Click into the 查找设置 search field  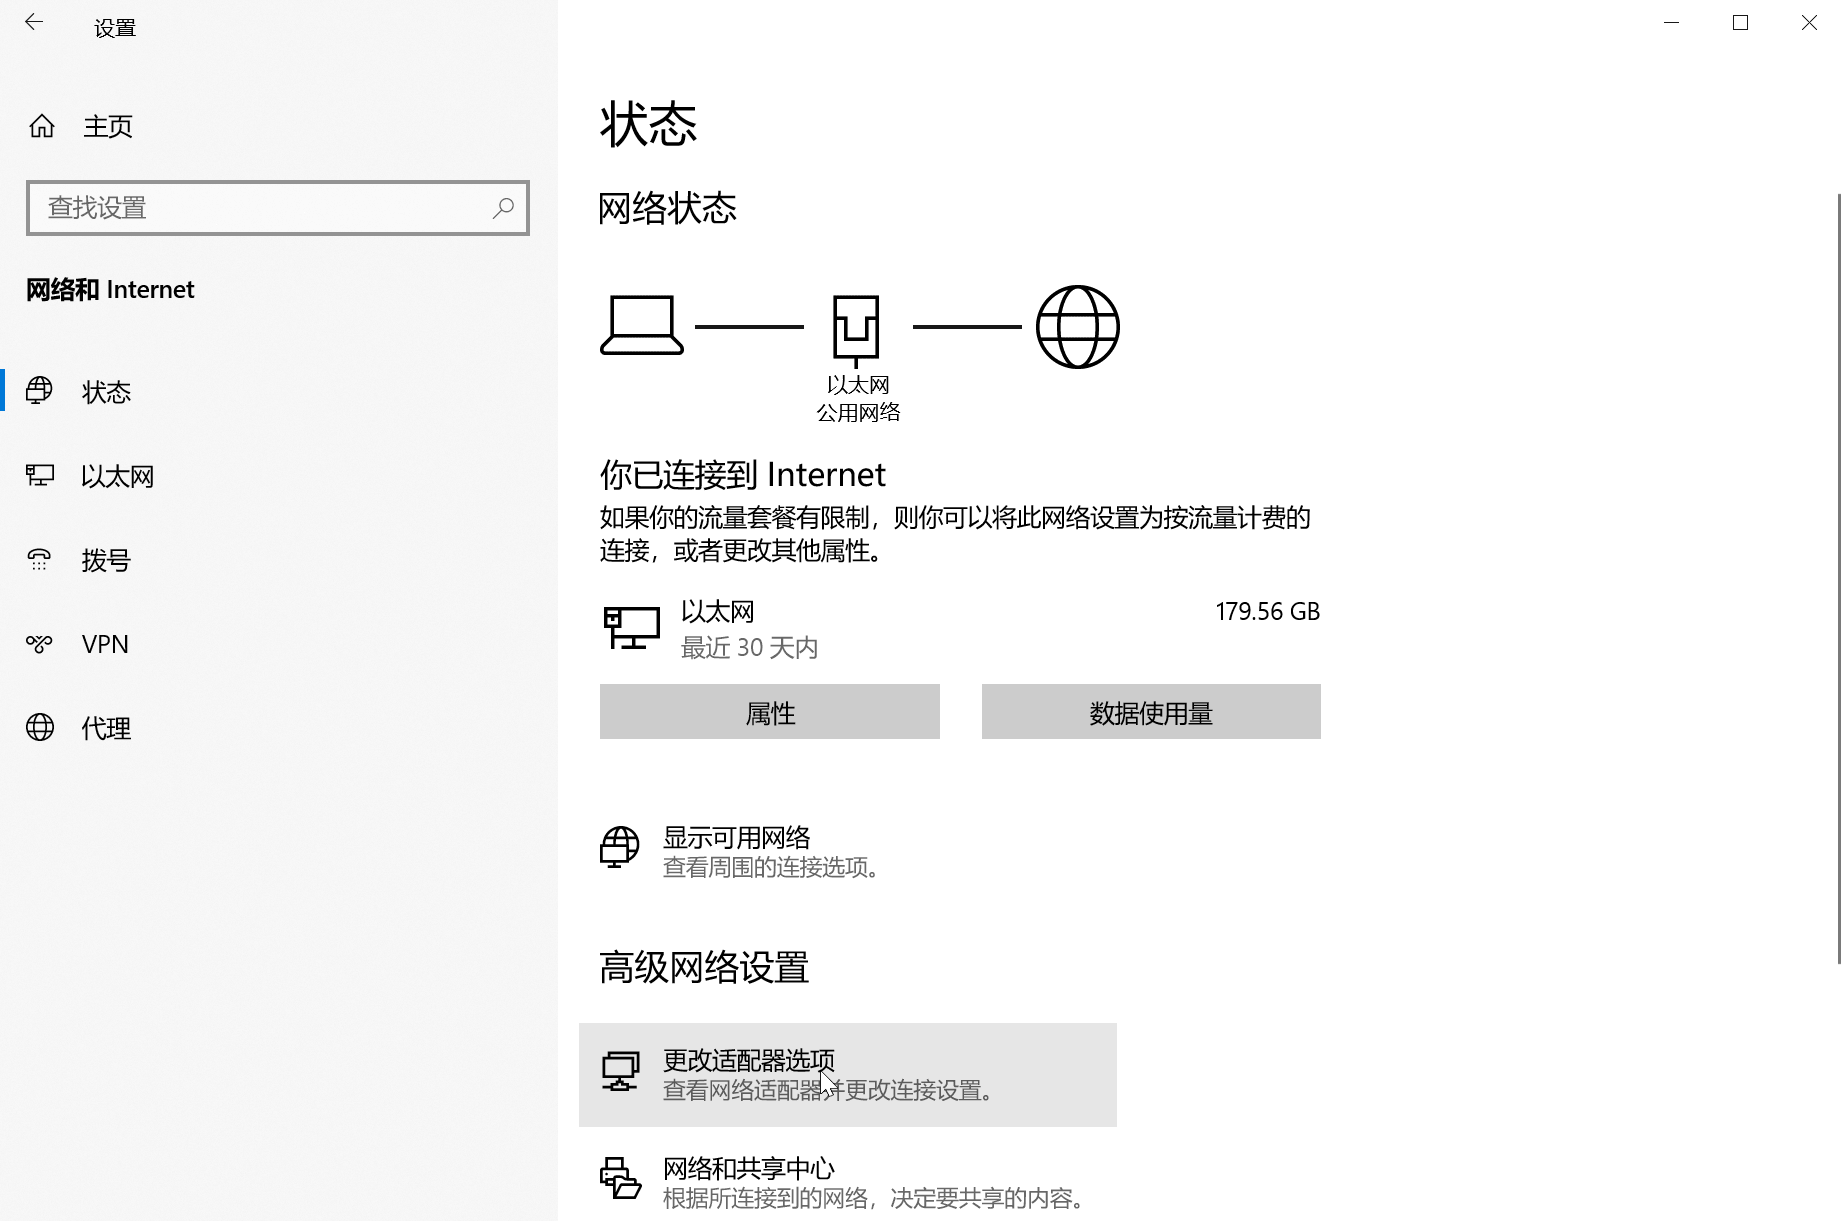click(260, 208)
